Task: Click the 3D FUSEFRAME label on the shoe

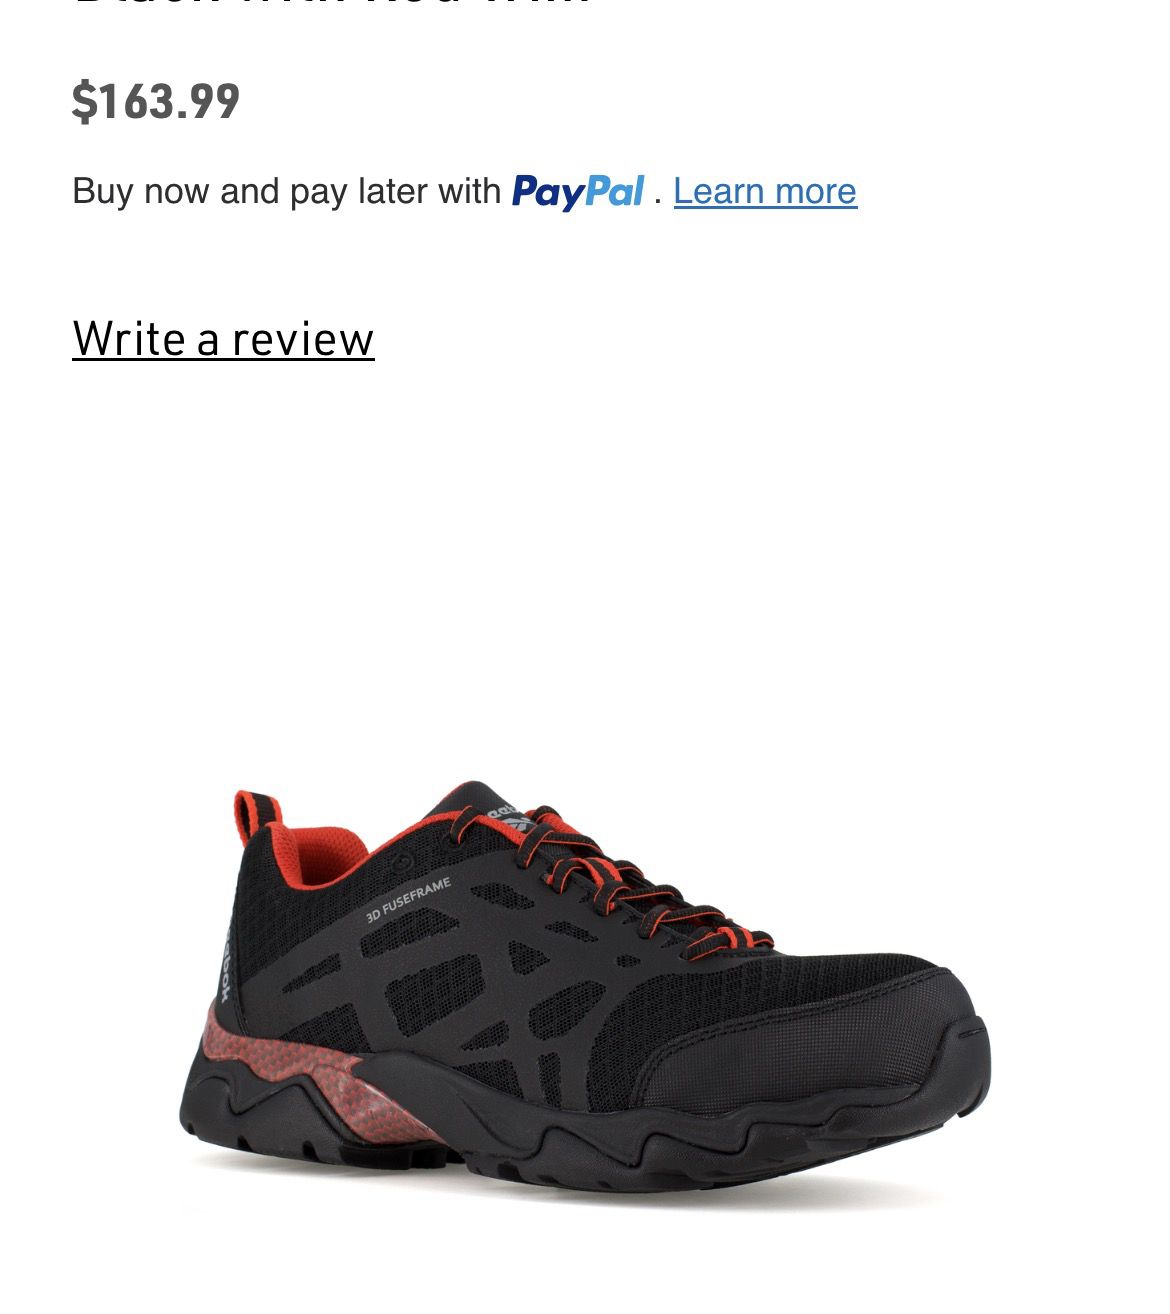Action: (x=408, y=899)
